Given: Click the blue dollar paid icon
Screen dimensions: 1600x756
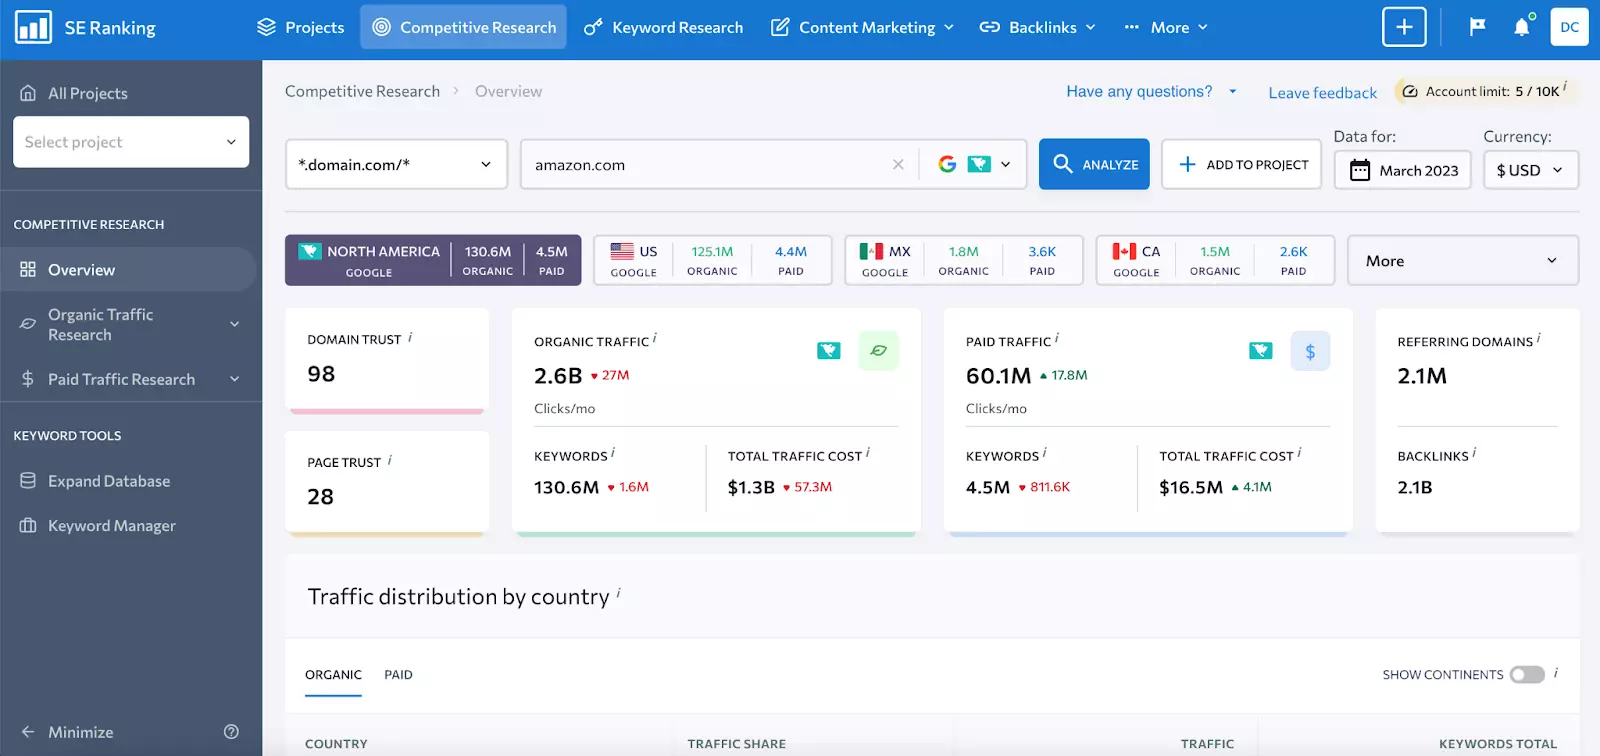Looking at the screenshot, I should [1310, 351].
